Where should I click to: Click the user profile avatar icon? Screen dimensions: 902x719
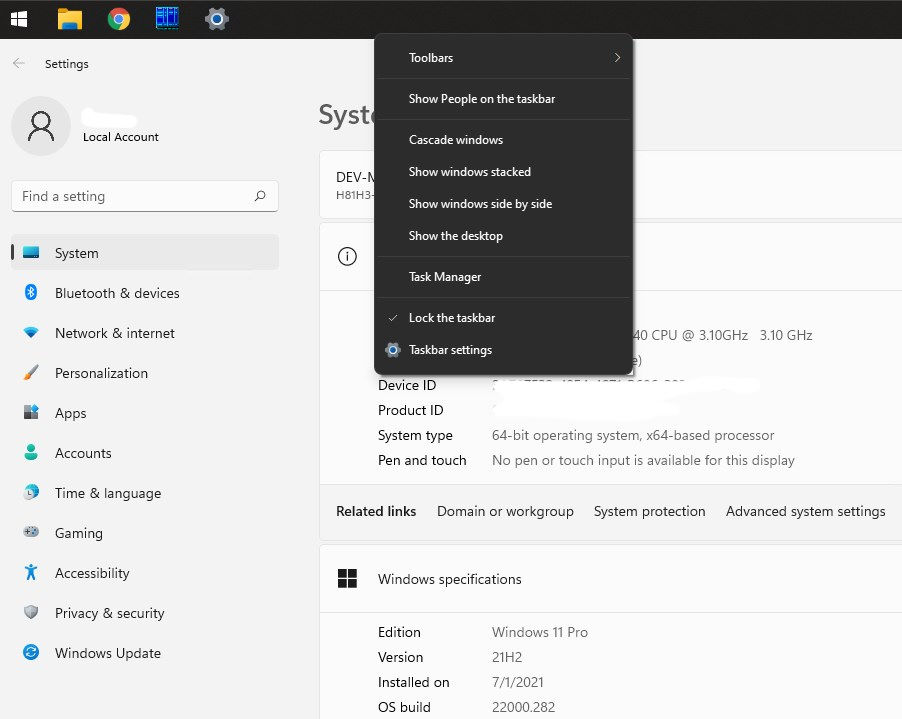tap(41, 126)
